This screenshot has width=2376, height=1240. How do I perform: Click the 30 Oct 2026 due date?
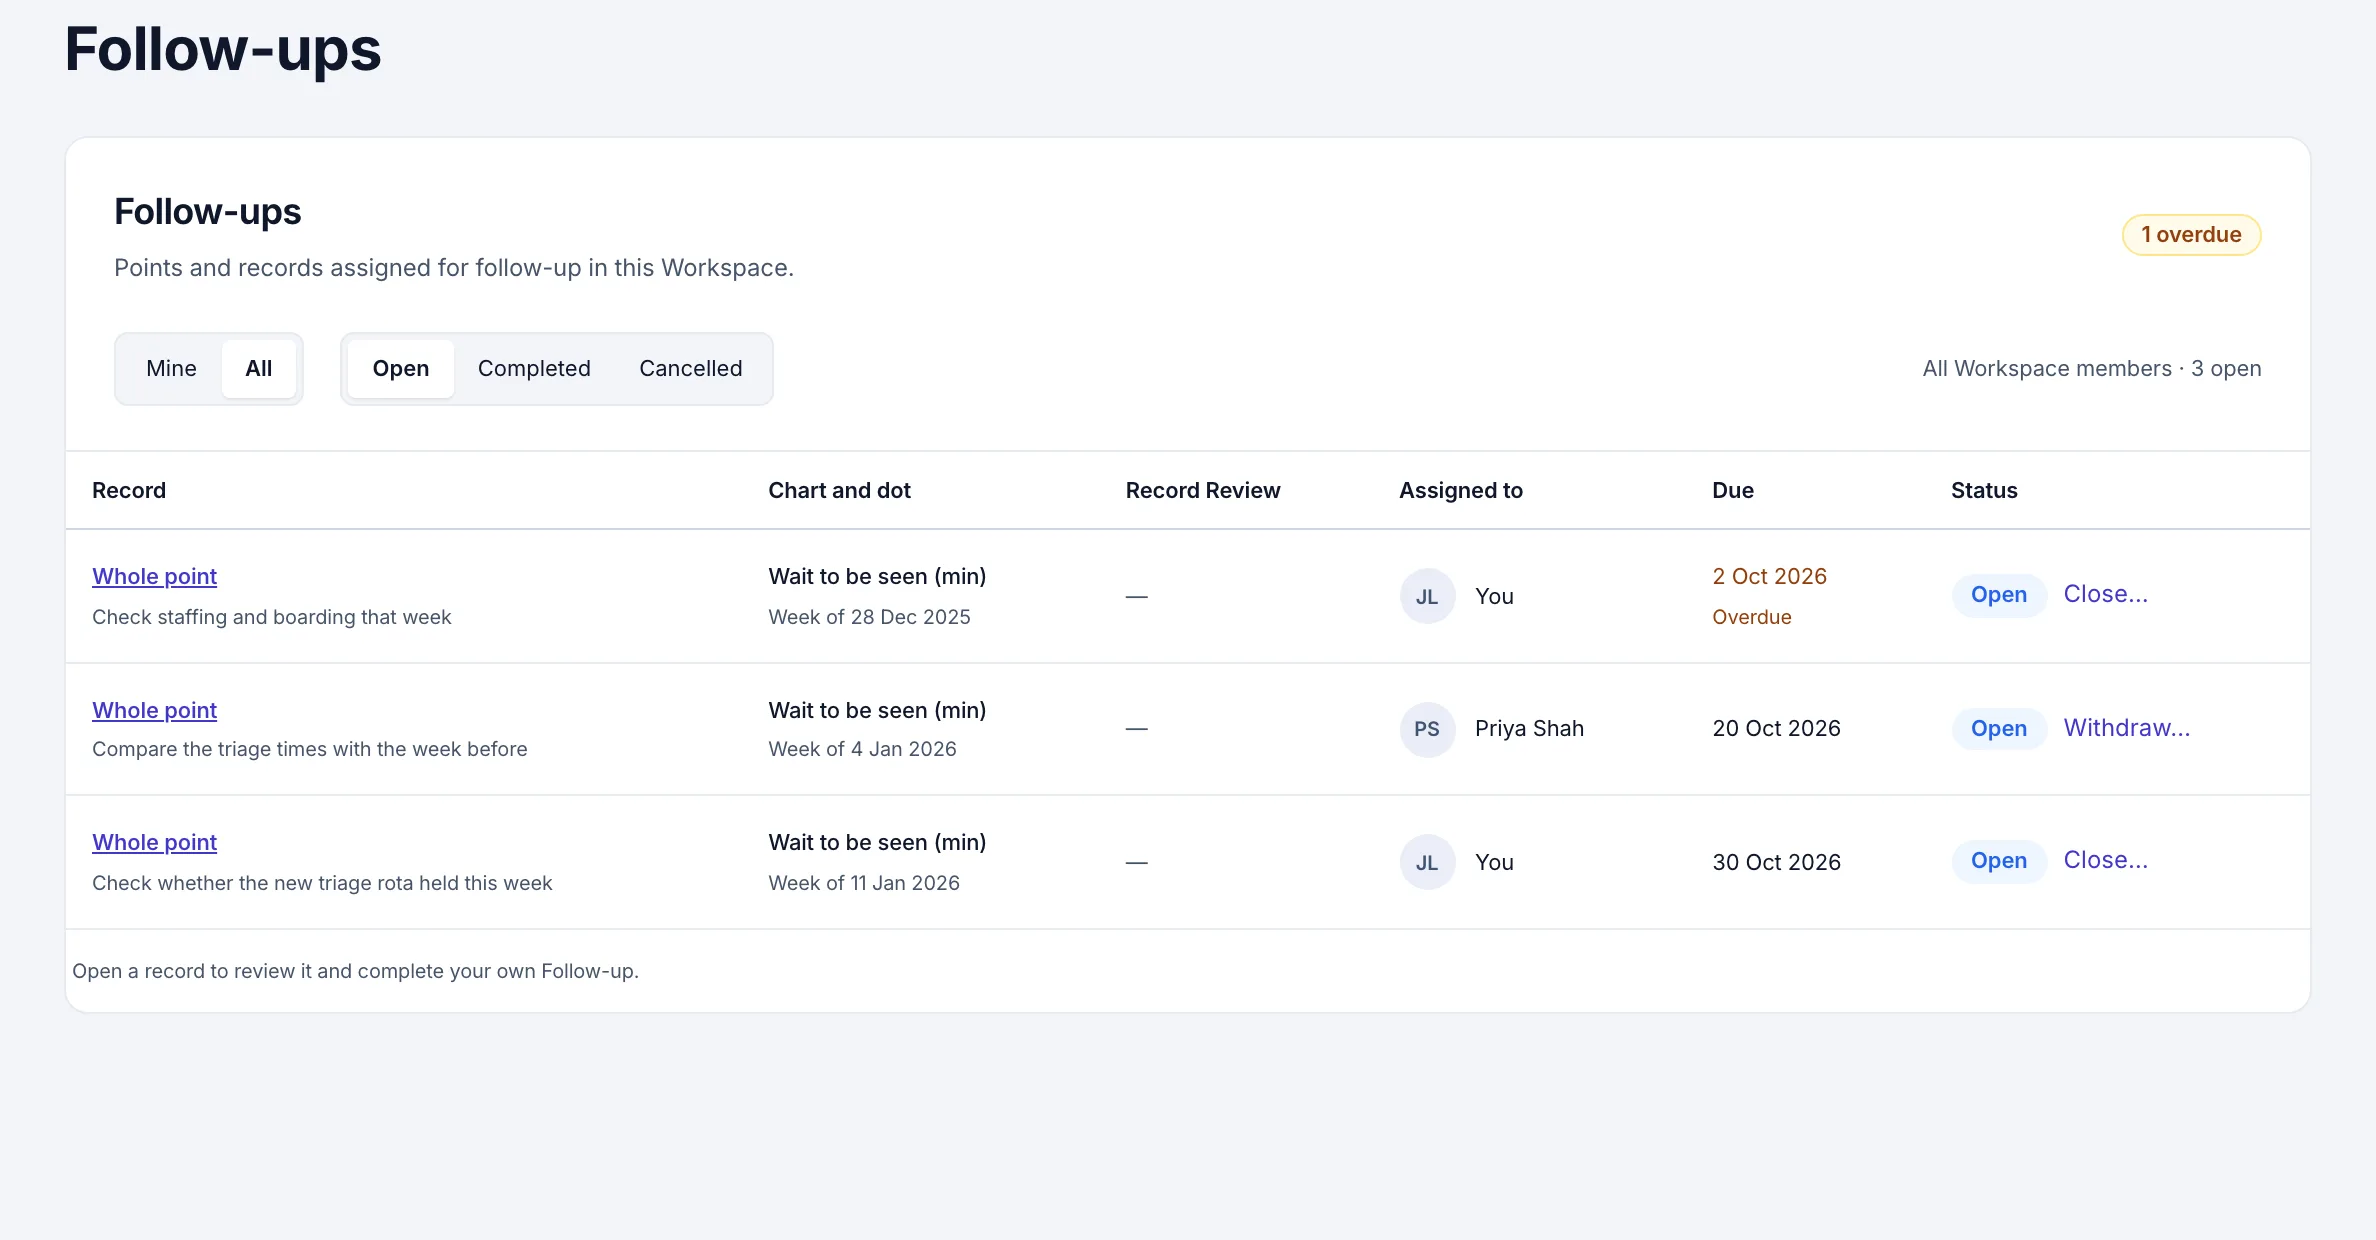[1776, 862]
